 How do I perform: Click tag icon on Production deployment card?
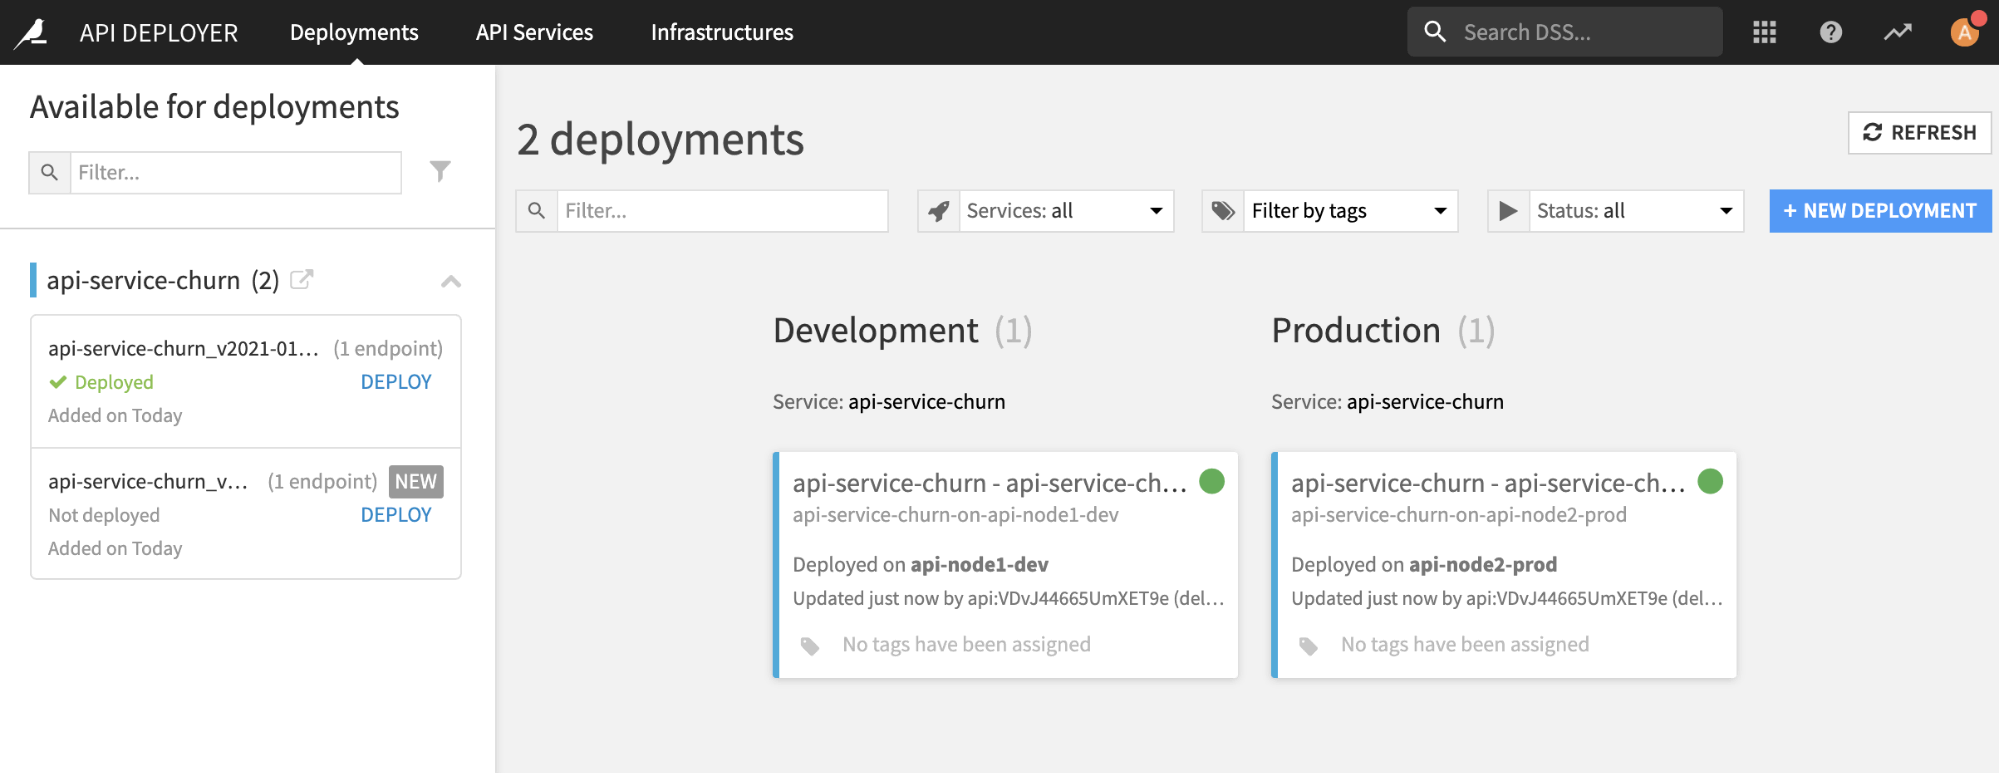1308,646
